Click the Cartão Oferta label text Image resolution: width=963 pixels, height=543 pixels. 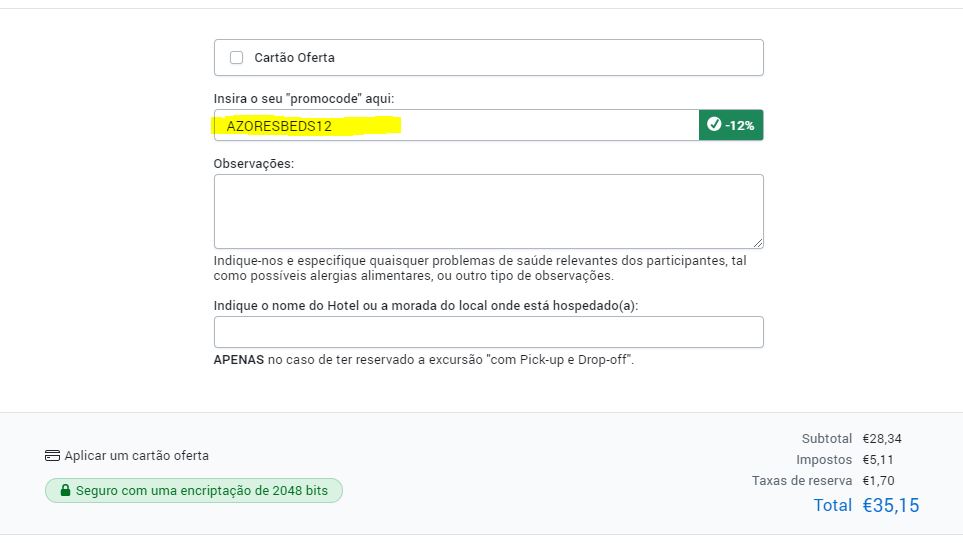pyautogui.click(x=294, y=58)
